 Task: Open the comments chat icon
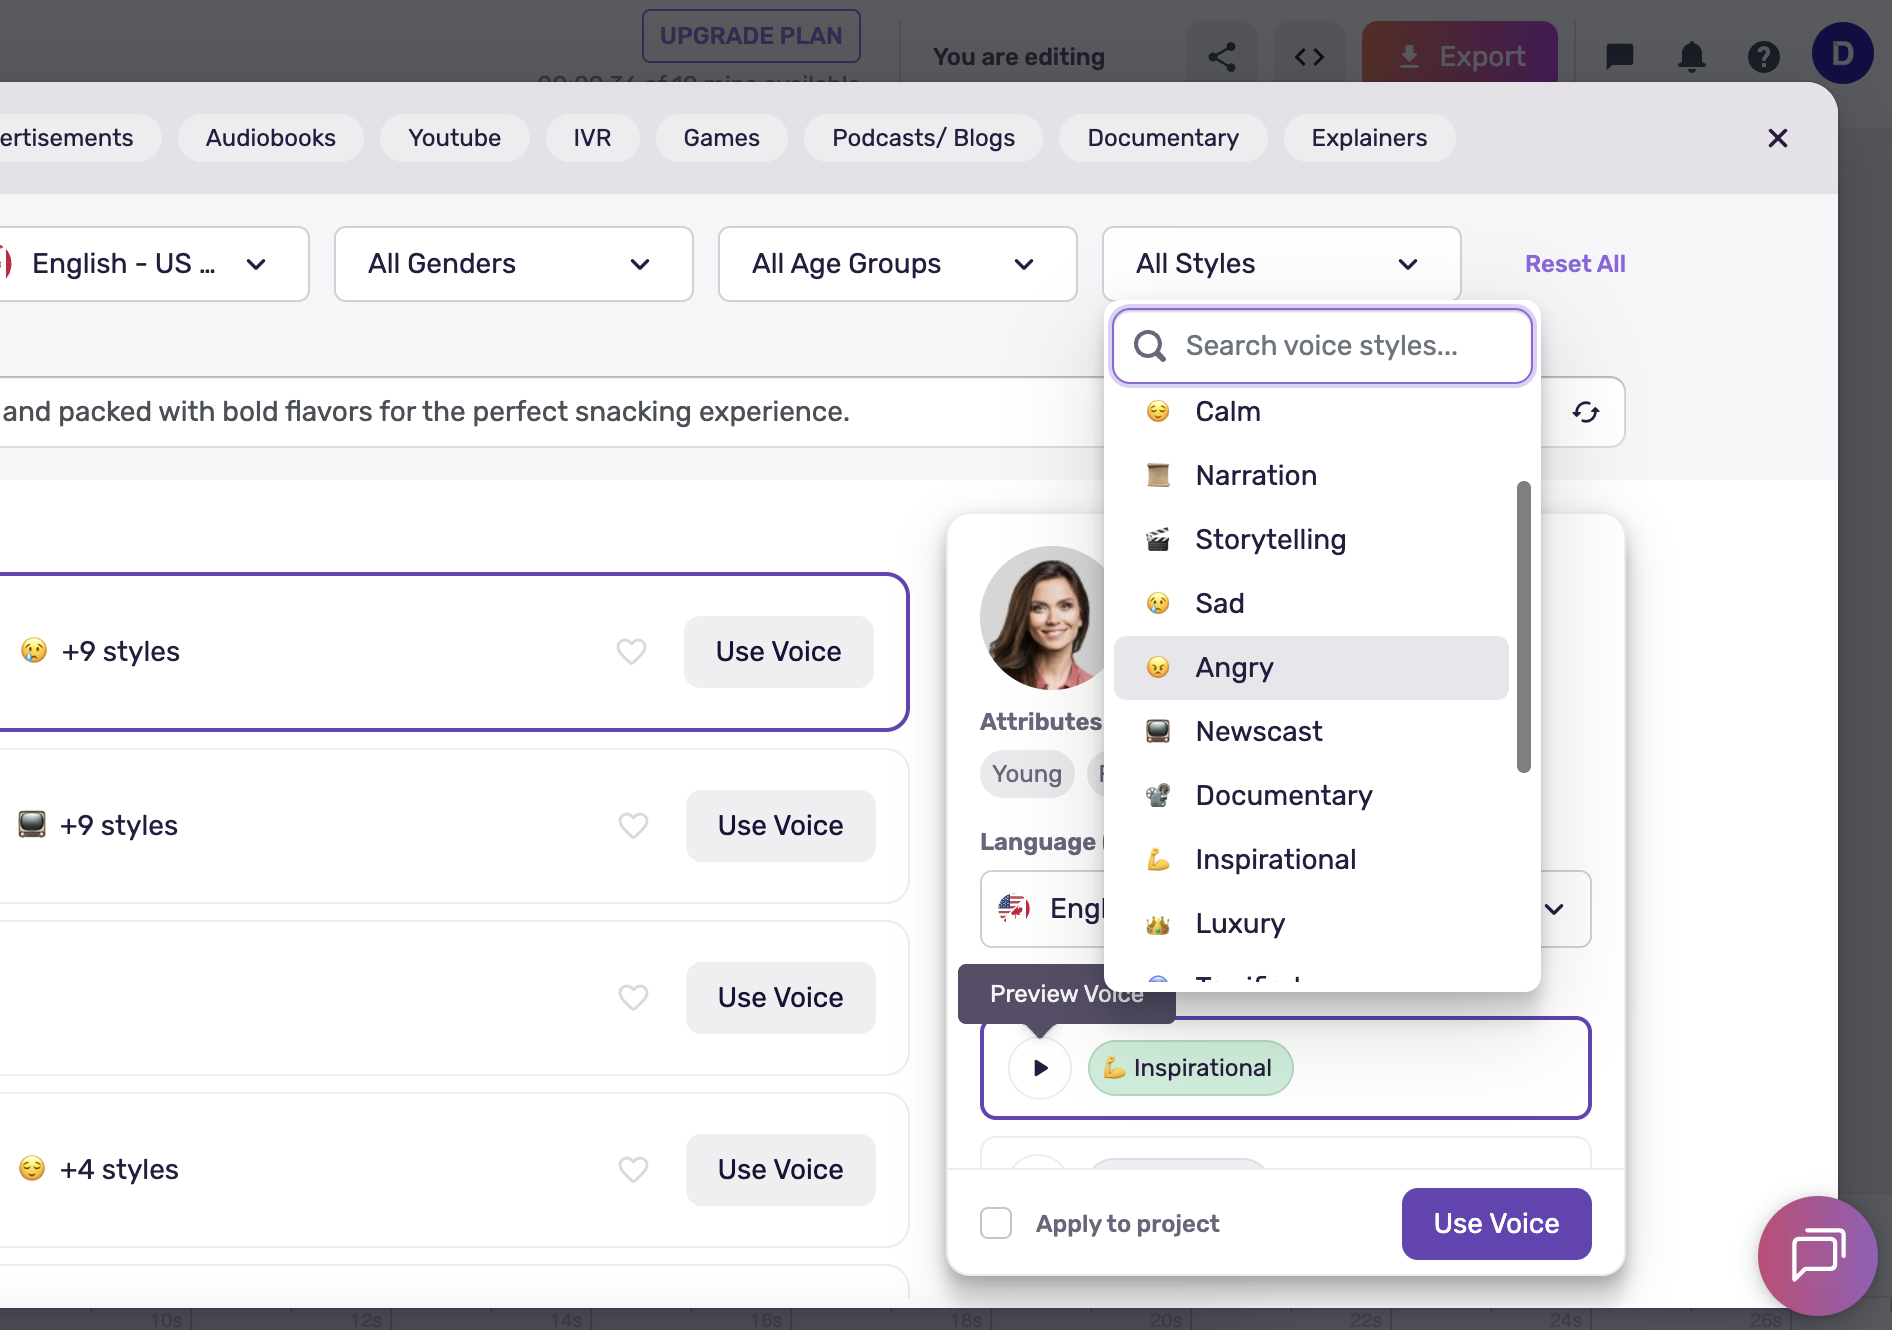pyautogui.click(x=1619, y=57)
